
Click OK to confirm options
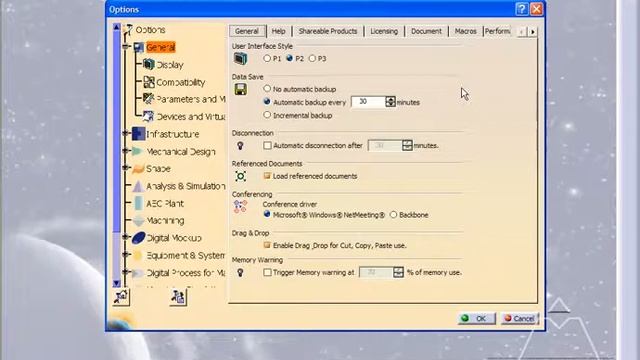point(476,318)
